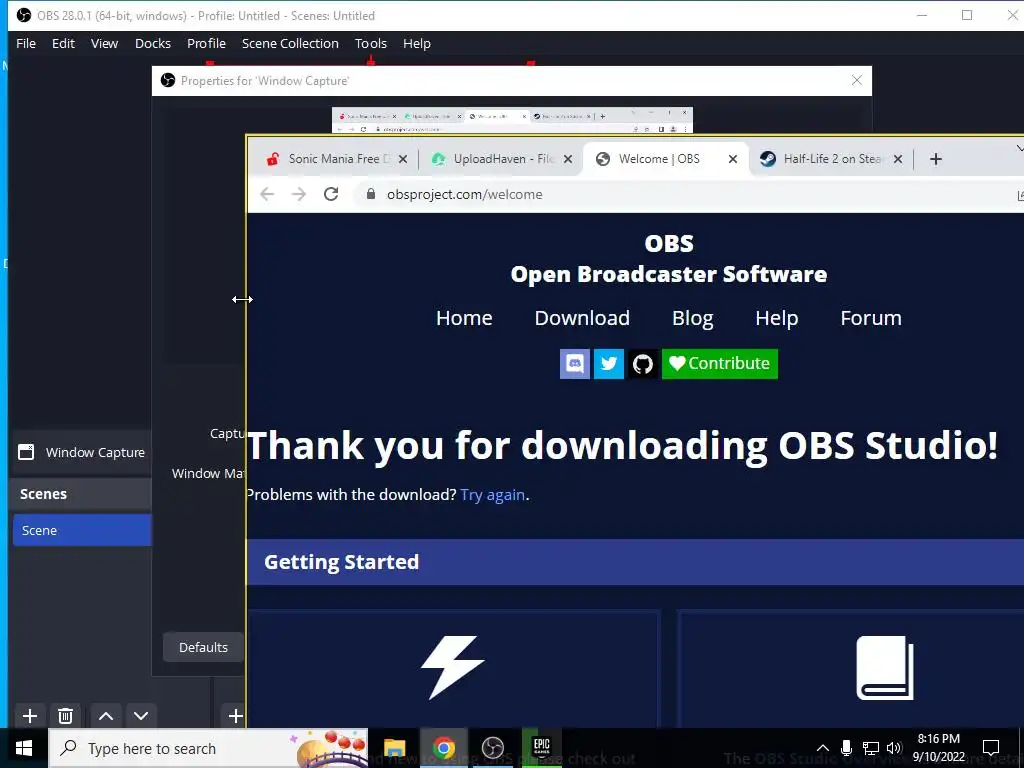The height and width of the screenshot is (768, 1024).
Task: Open Epic Games launcher from taskbar
Action: pos(541,747)
